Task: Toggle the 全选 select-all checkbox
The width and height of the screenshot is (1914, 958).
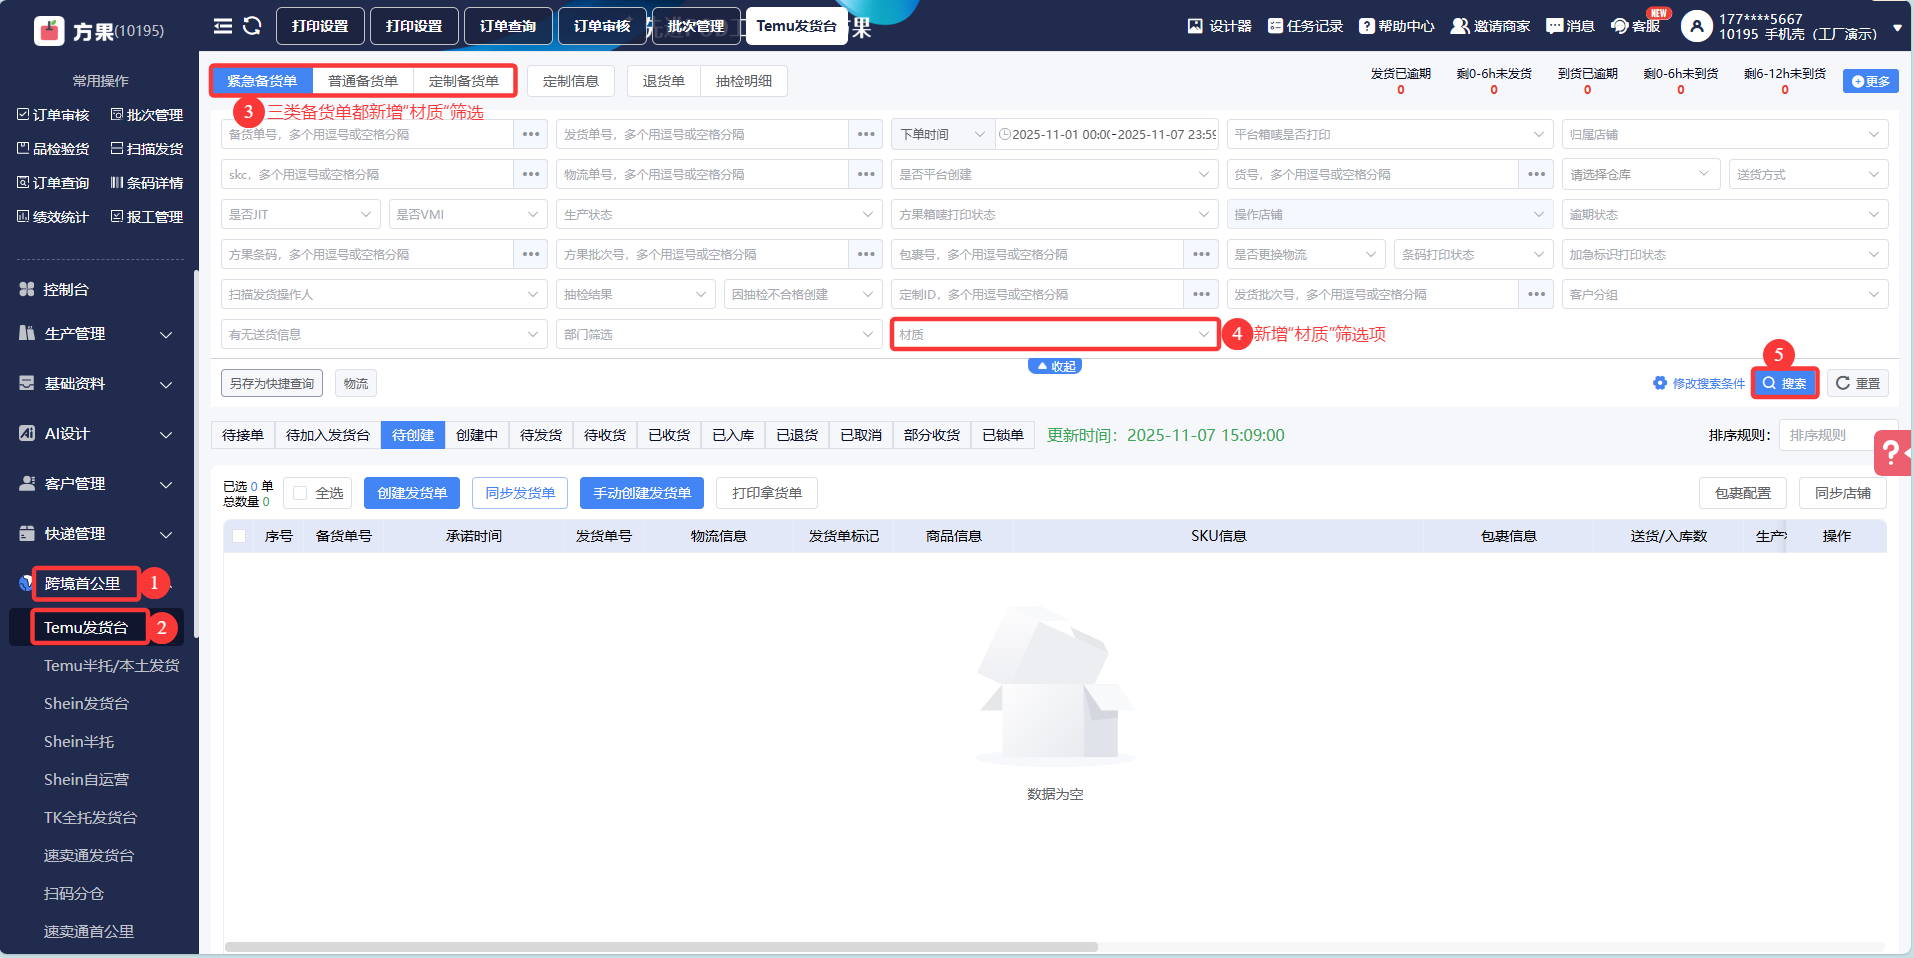Action: (300, 493)
